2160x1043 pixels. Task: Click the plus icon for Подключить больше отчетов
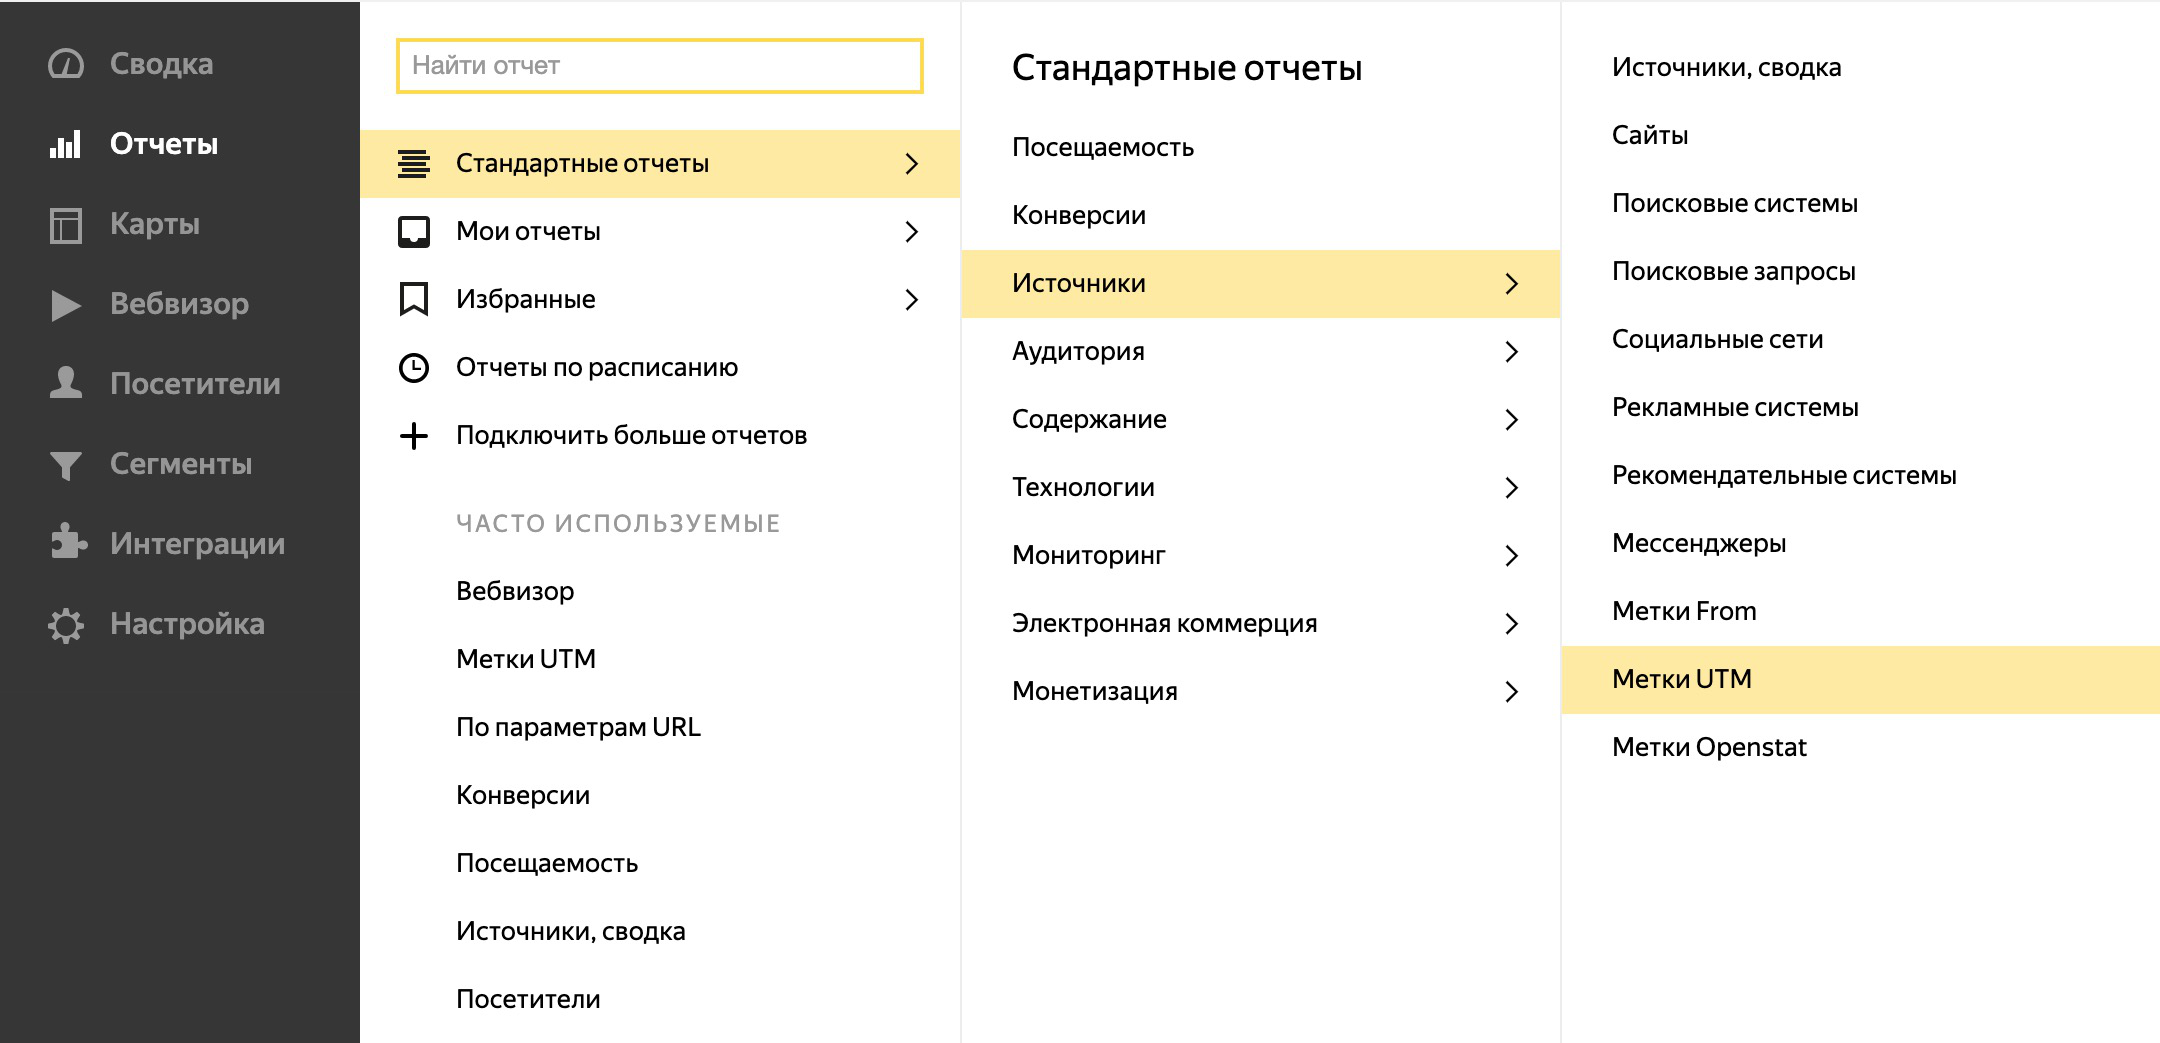413,436
